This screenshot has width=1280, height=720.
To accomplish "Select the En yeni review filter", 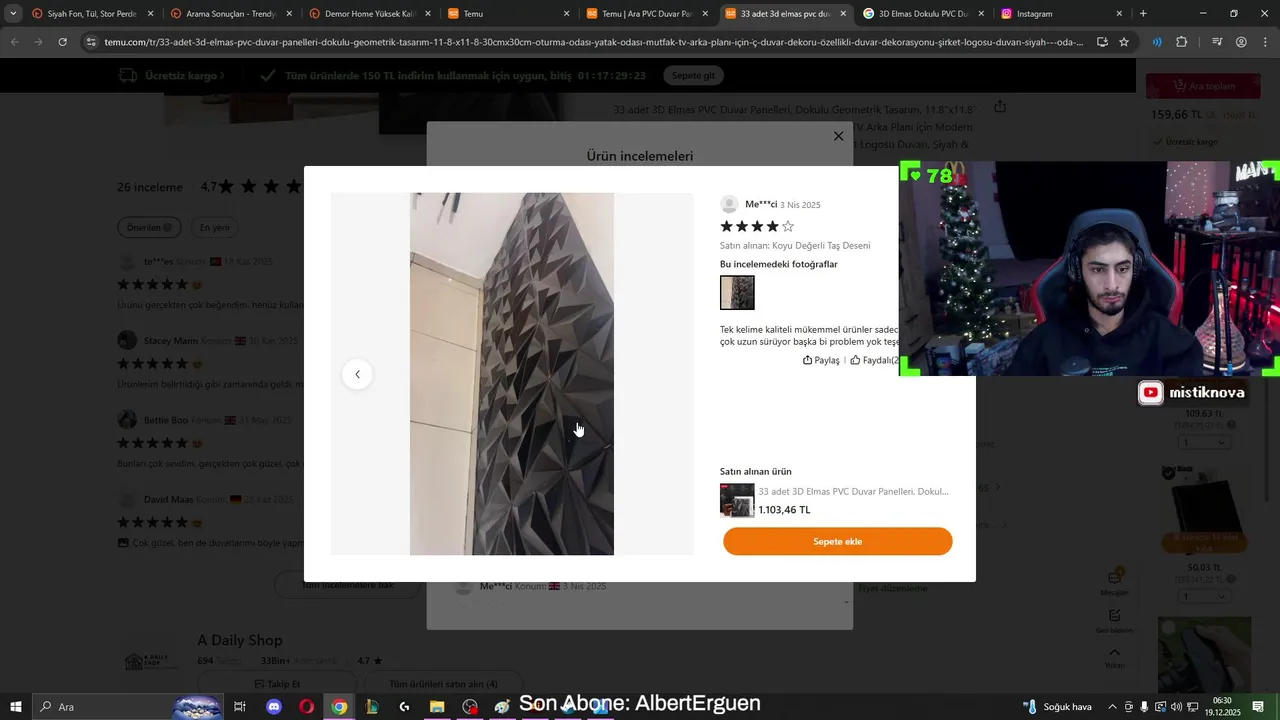I will click(214, 227).
